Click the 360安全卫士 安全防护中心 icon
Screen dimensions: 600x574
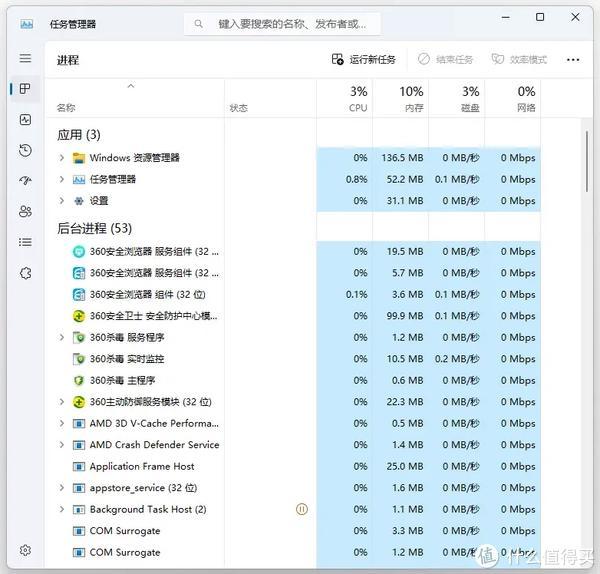tap(79, 316)
